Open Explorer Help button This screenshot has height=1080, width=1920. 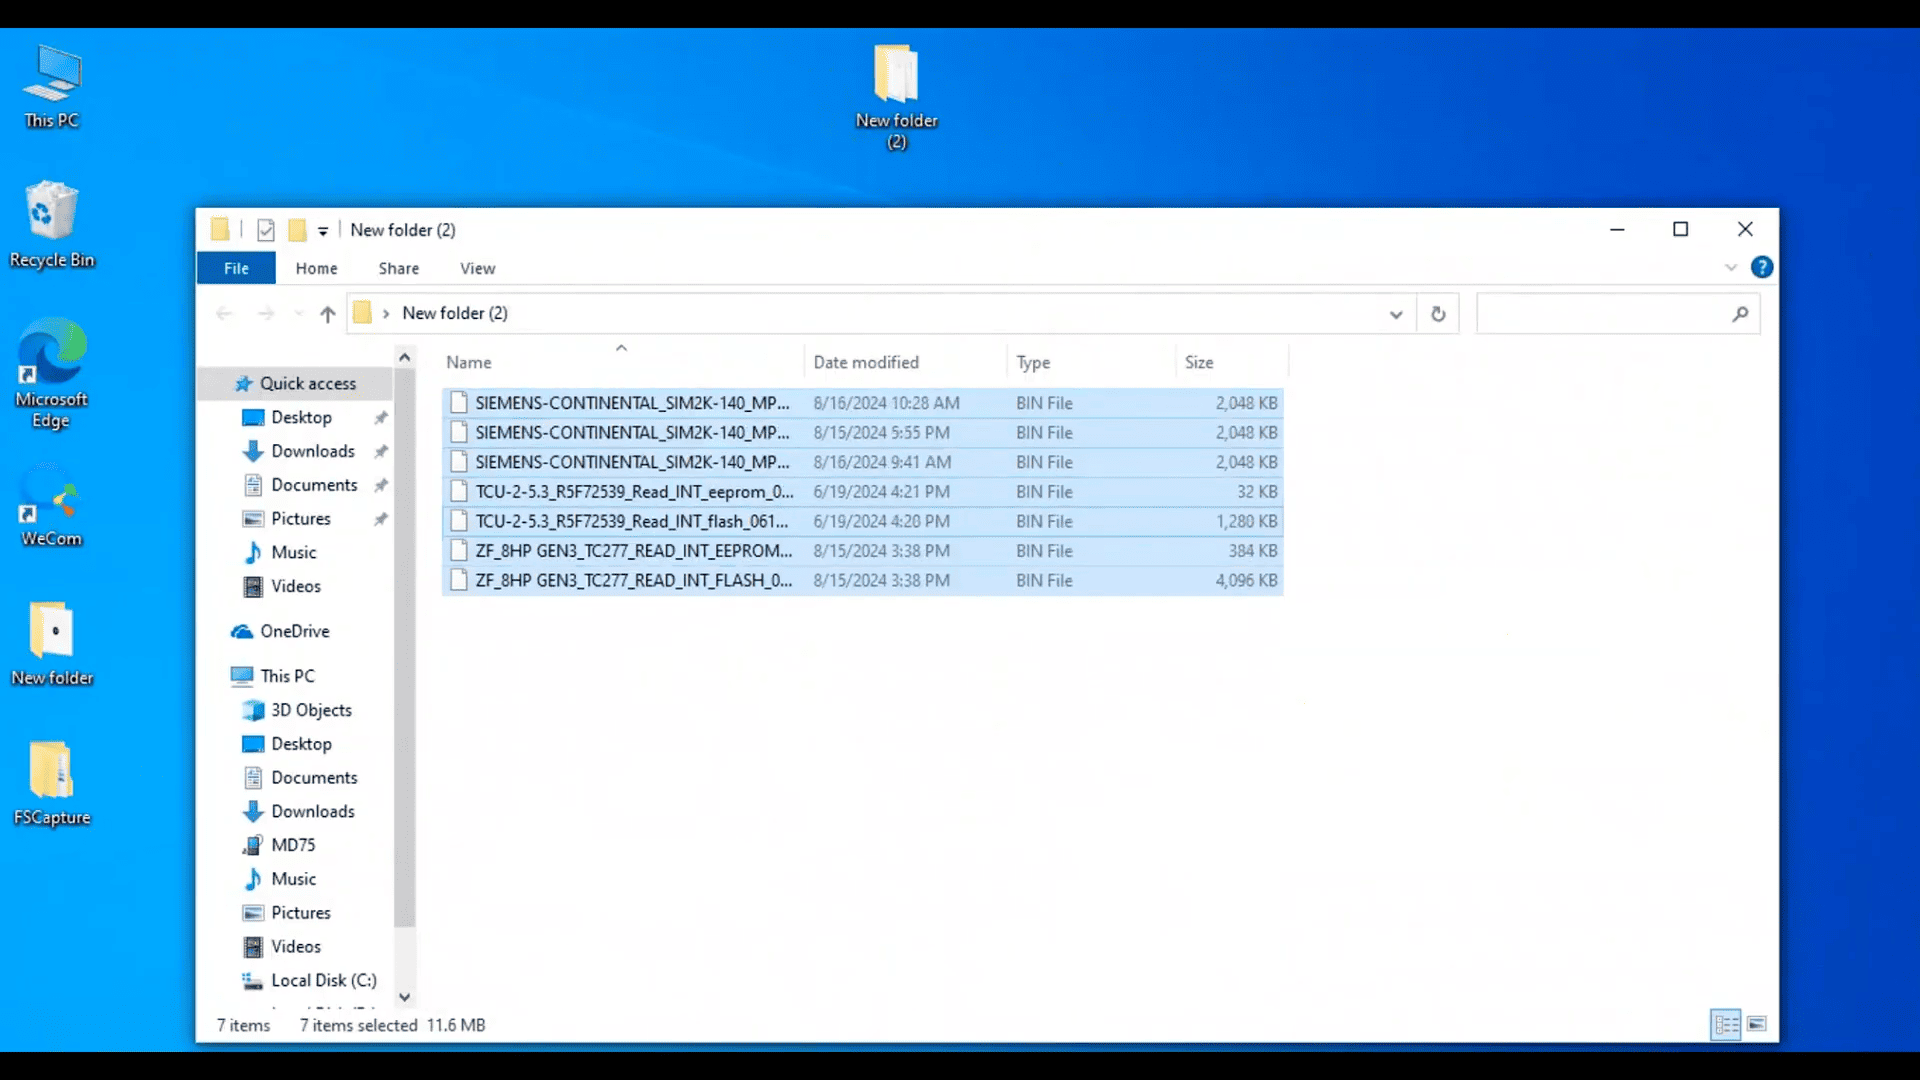(x=1762, y=267)
